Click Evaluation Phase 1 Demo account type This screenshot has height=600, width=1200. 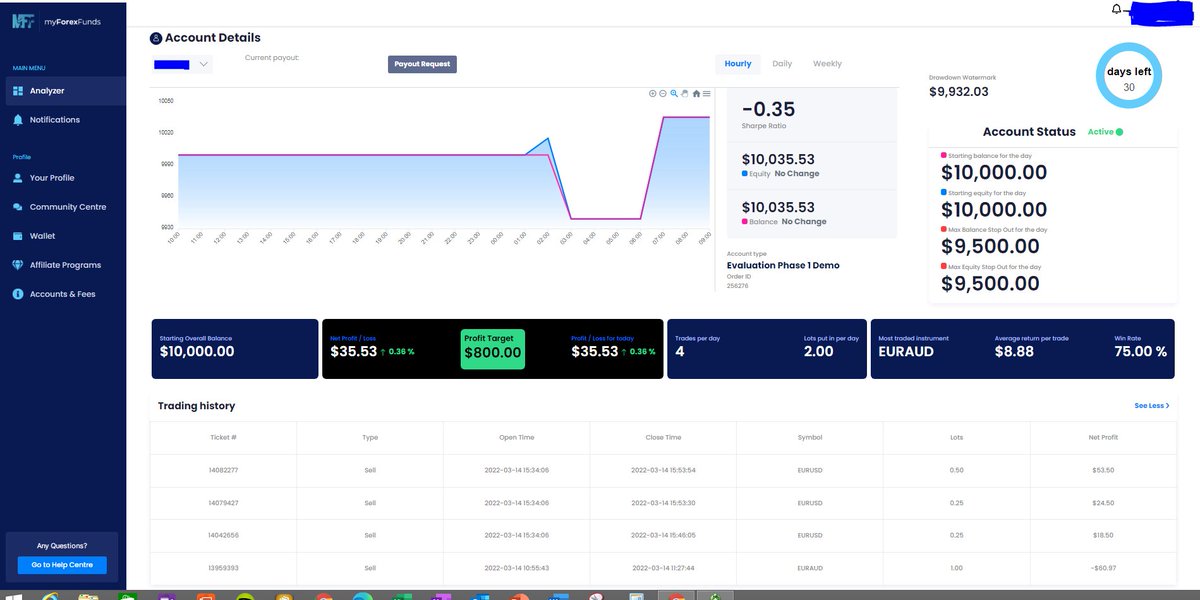pyautogui.click(x=783, y=265)
